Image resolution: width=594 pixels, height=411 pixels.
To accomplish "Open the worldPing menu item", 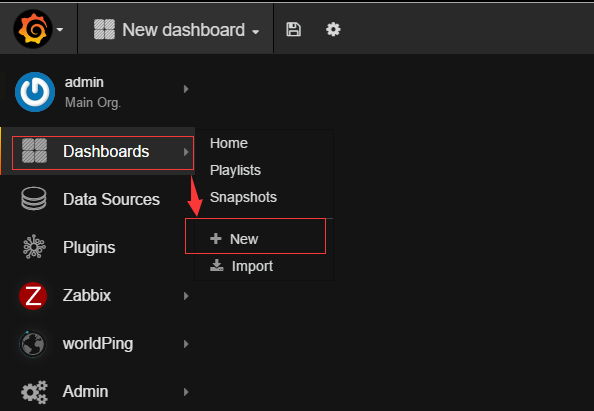I will (x=98, y=344).
